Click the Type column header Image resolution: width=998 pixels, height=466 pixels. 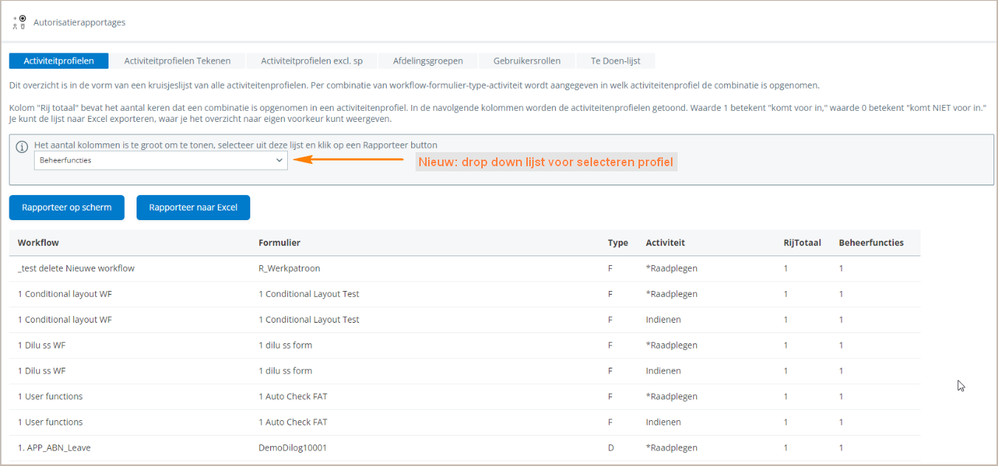[x=618, y=243]
